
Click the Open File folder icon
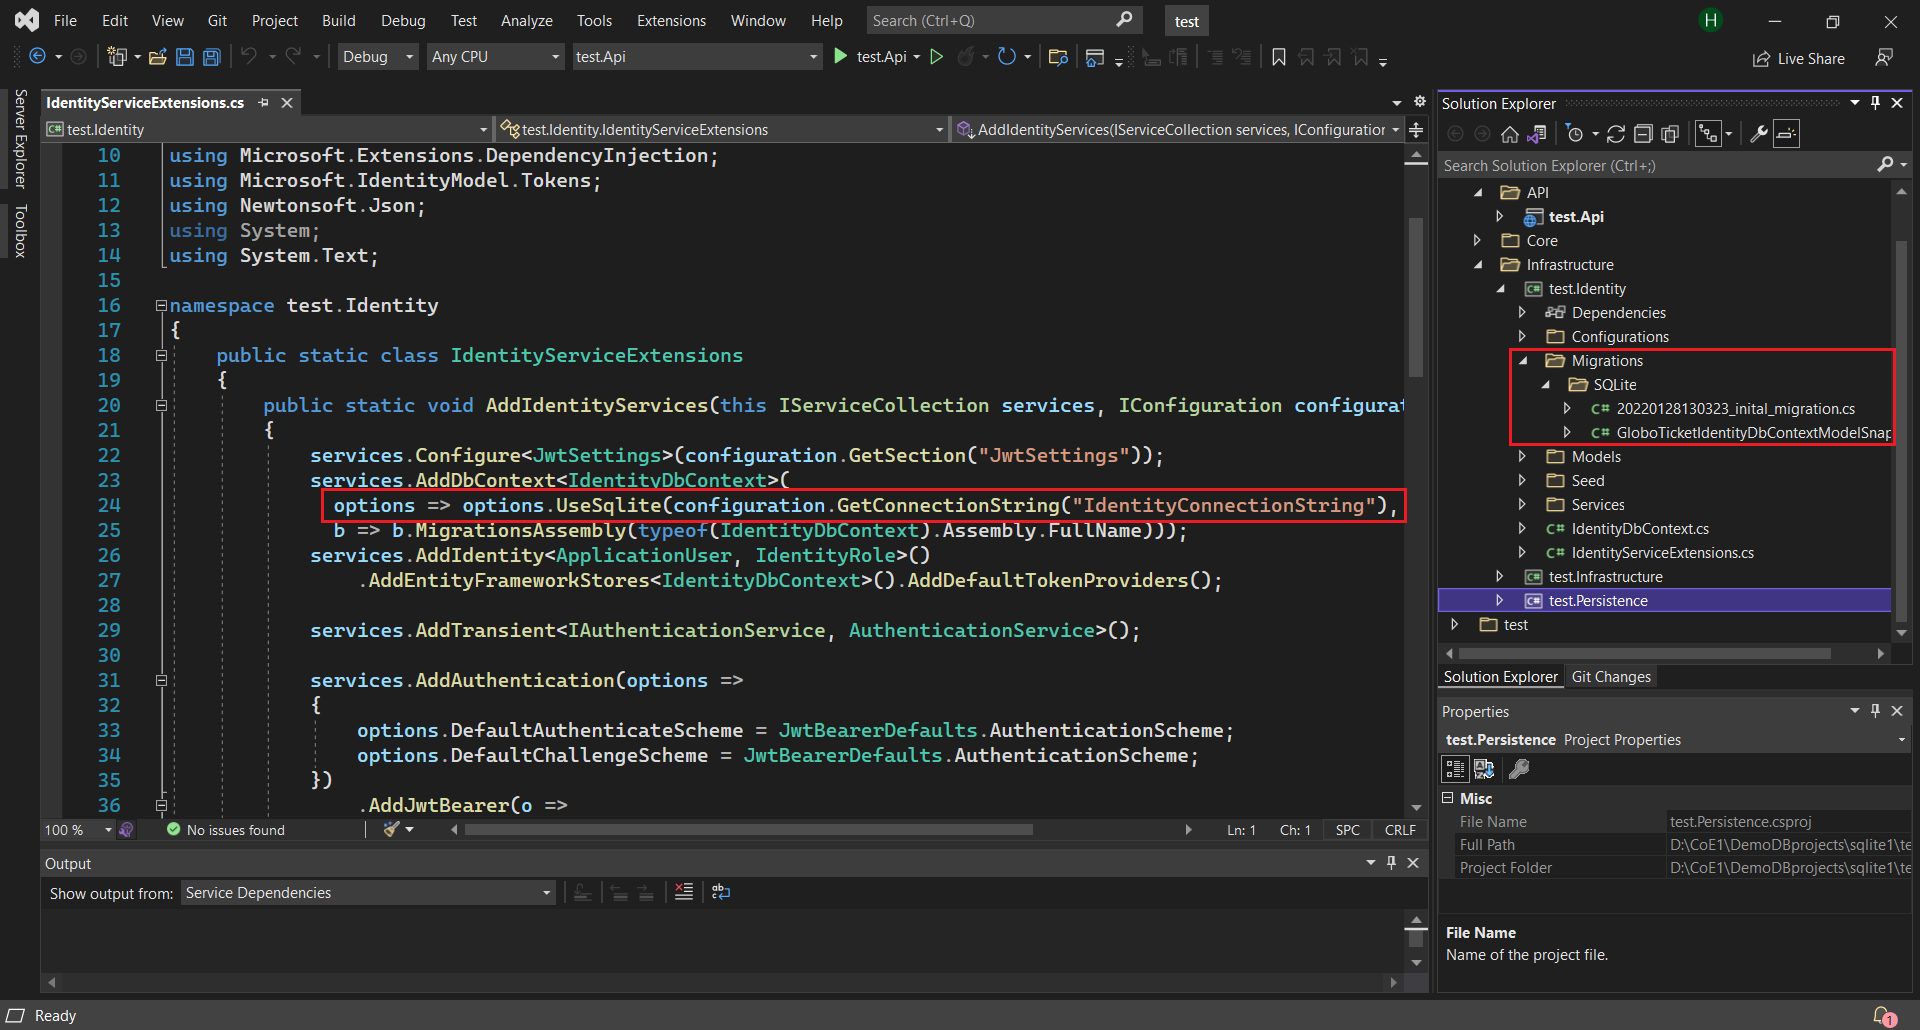coord(158,57)
